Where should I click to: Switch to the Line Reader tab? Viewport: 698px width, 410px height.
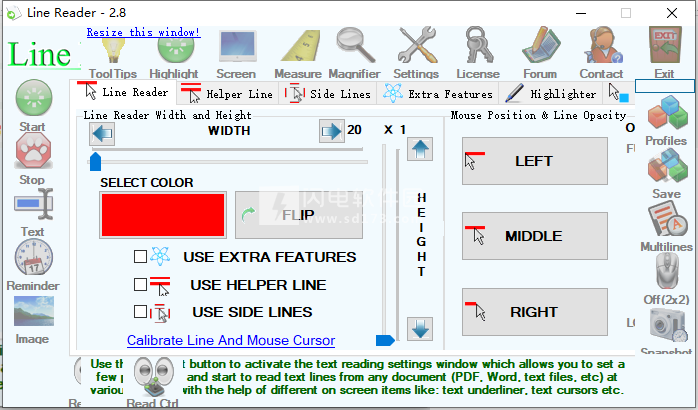pos(123,92)
